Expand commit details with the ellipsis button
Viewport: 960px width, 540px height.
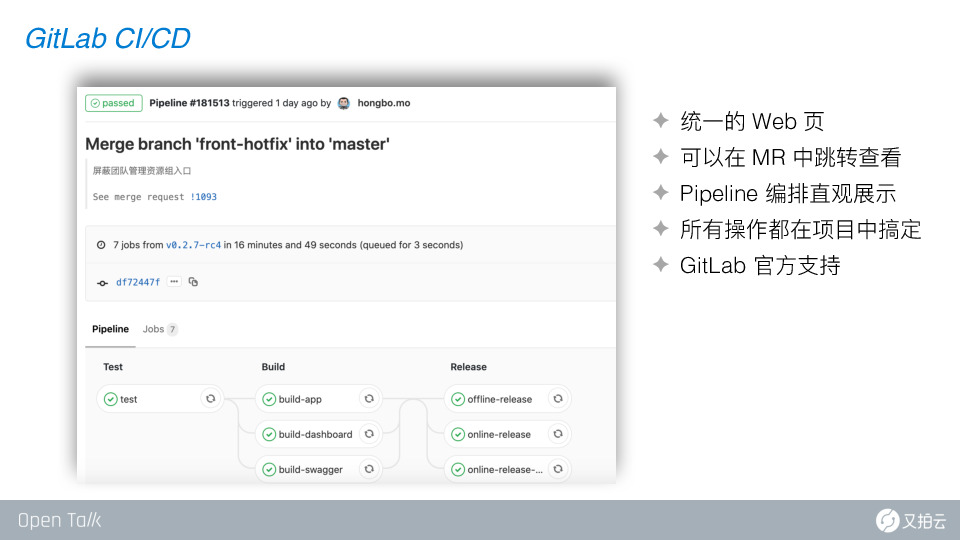click(x=174, y=282)
